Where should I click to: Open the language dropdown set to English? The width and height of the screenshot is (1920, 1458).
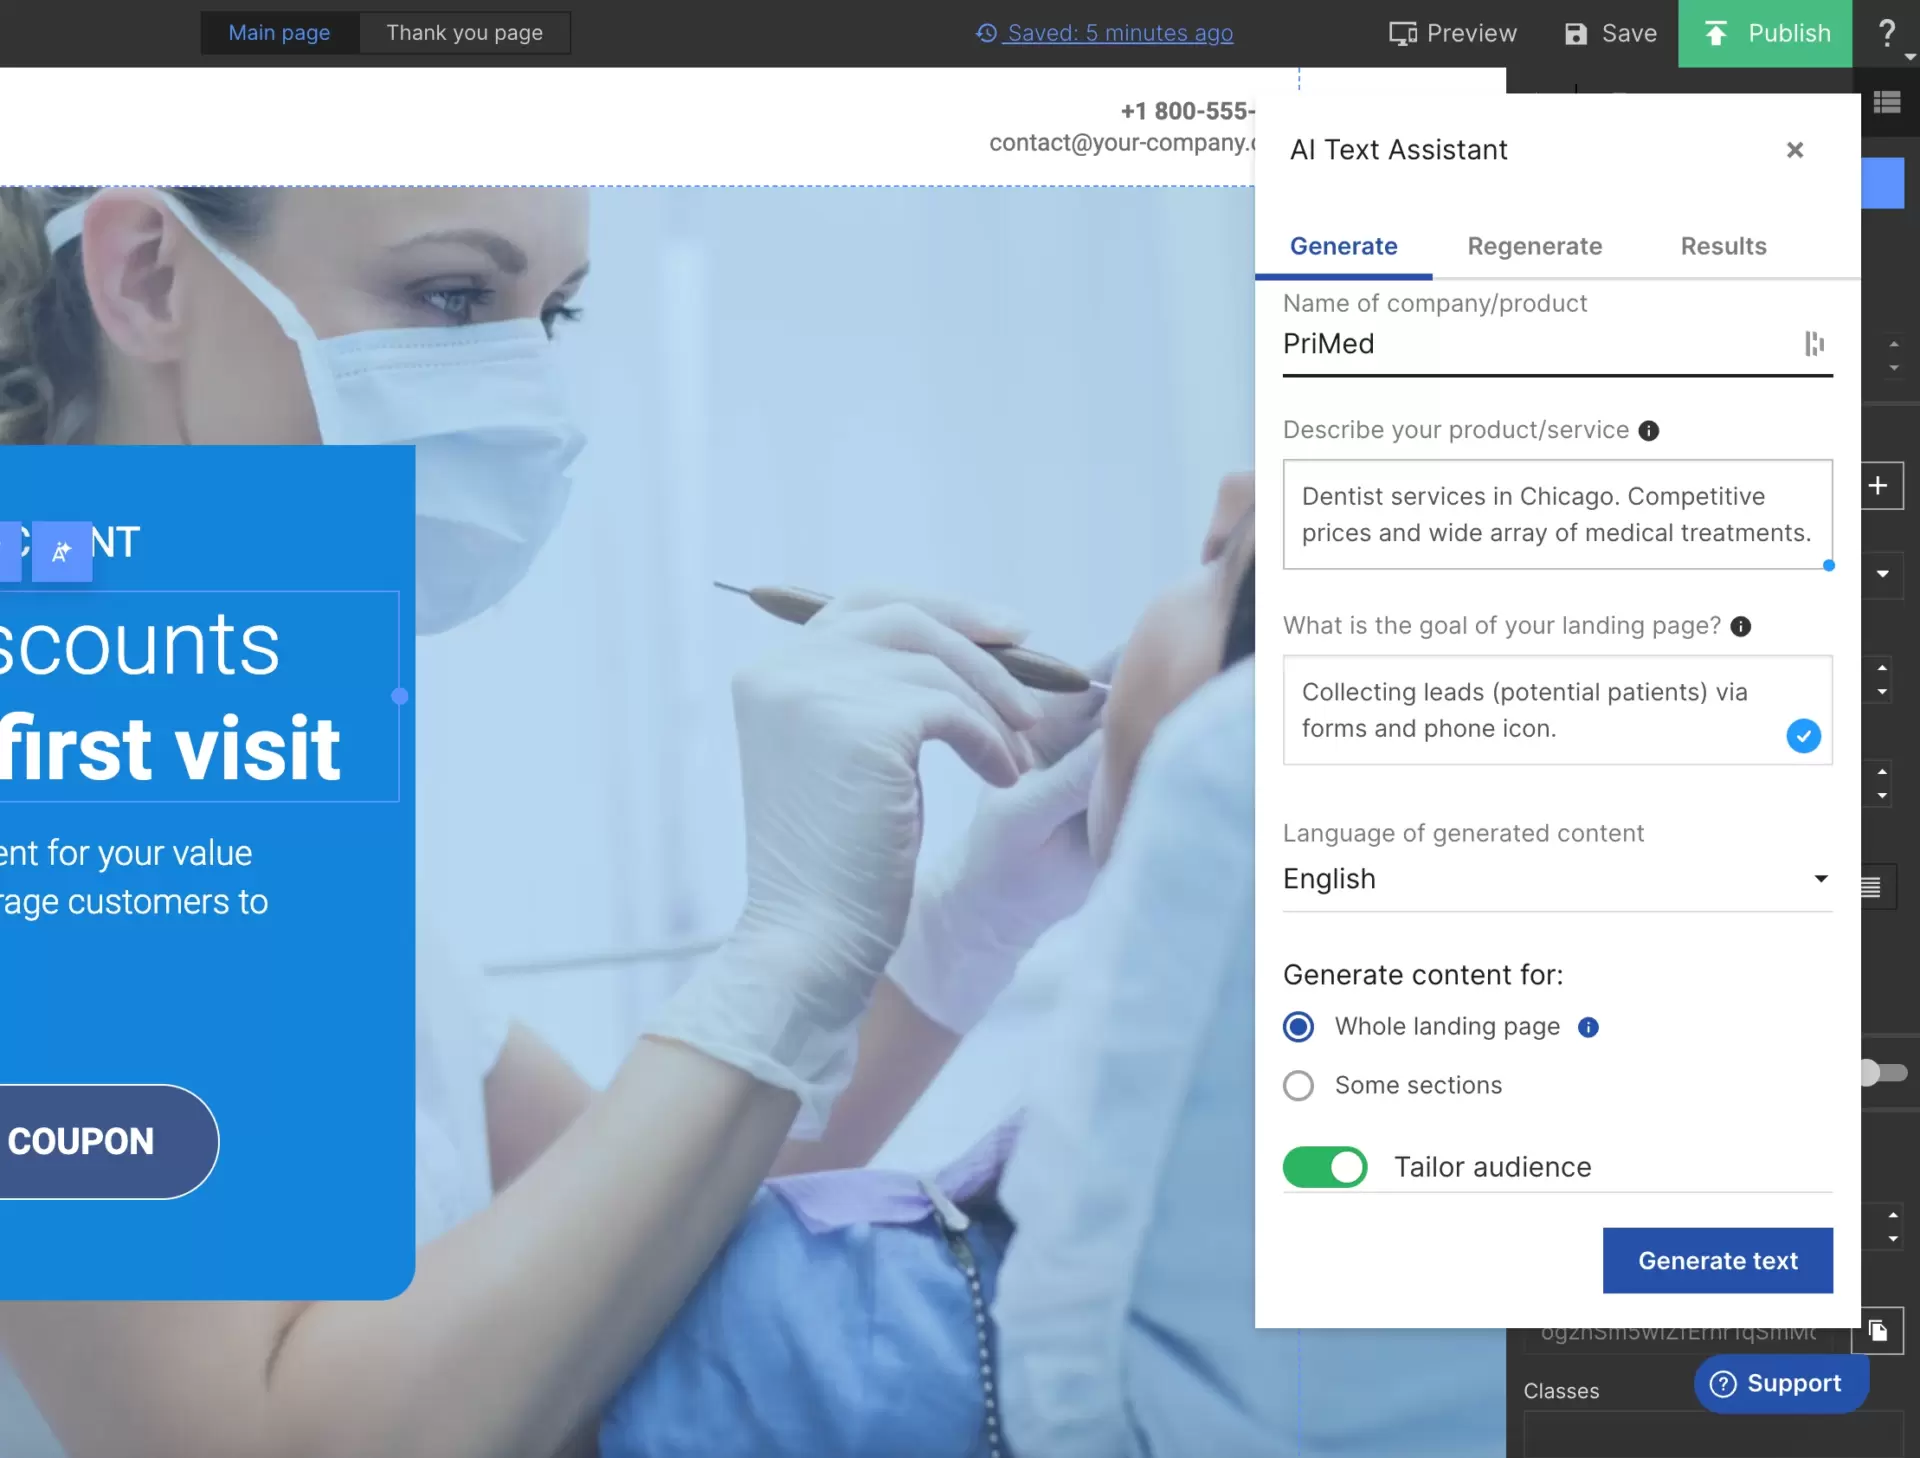click(x=1556, y=879)
